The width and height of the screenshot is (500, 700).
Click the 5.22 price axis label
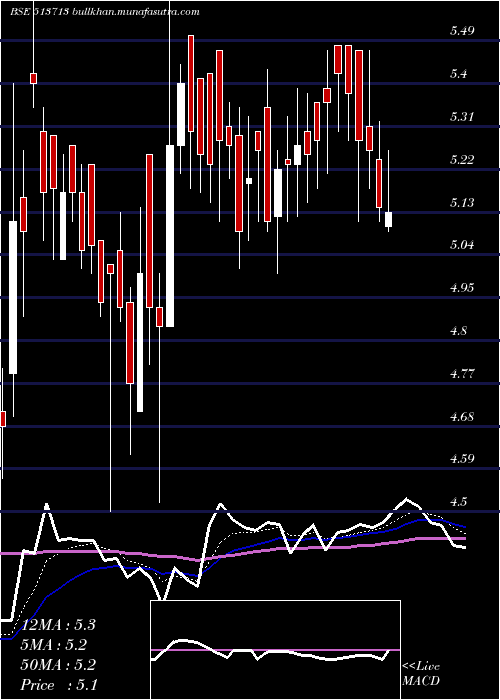462,159
